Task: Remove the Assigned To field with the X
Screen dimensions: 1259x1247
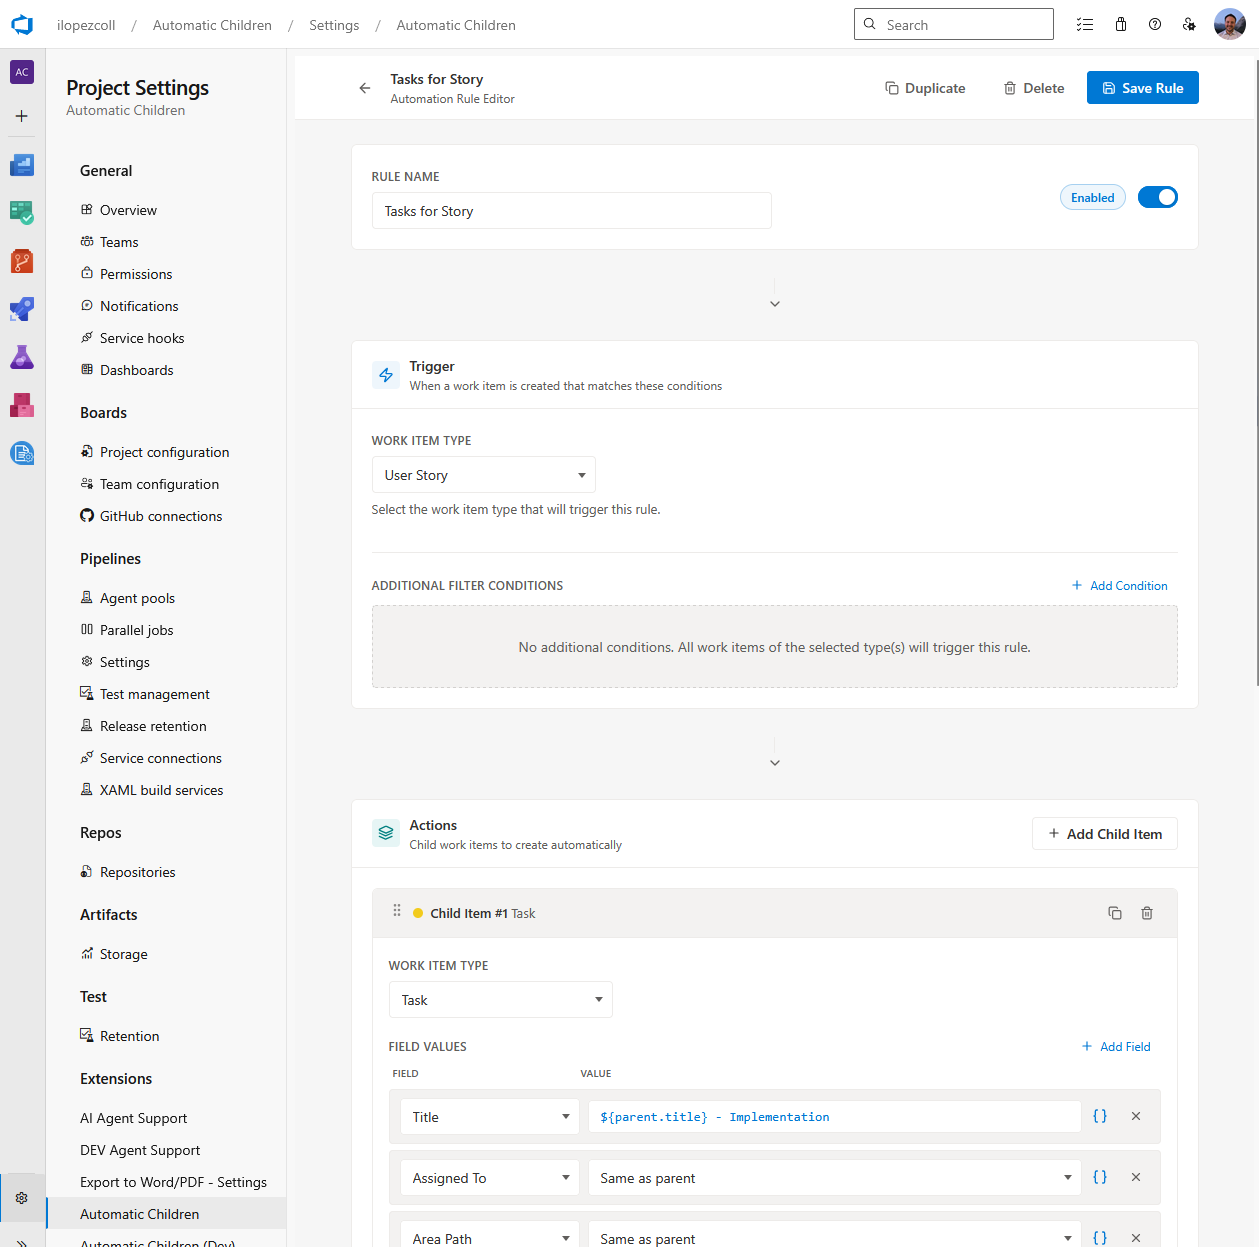Action: (1135, 1177)
